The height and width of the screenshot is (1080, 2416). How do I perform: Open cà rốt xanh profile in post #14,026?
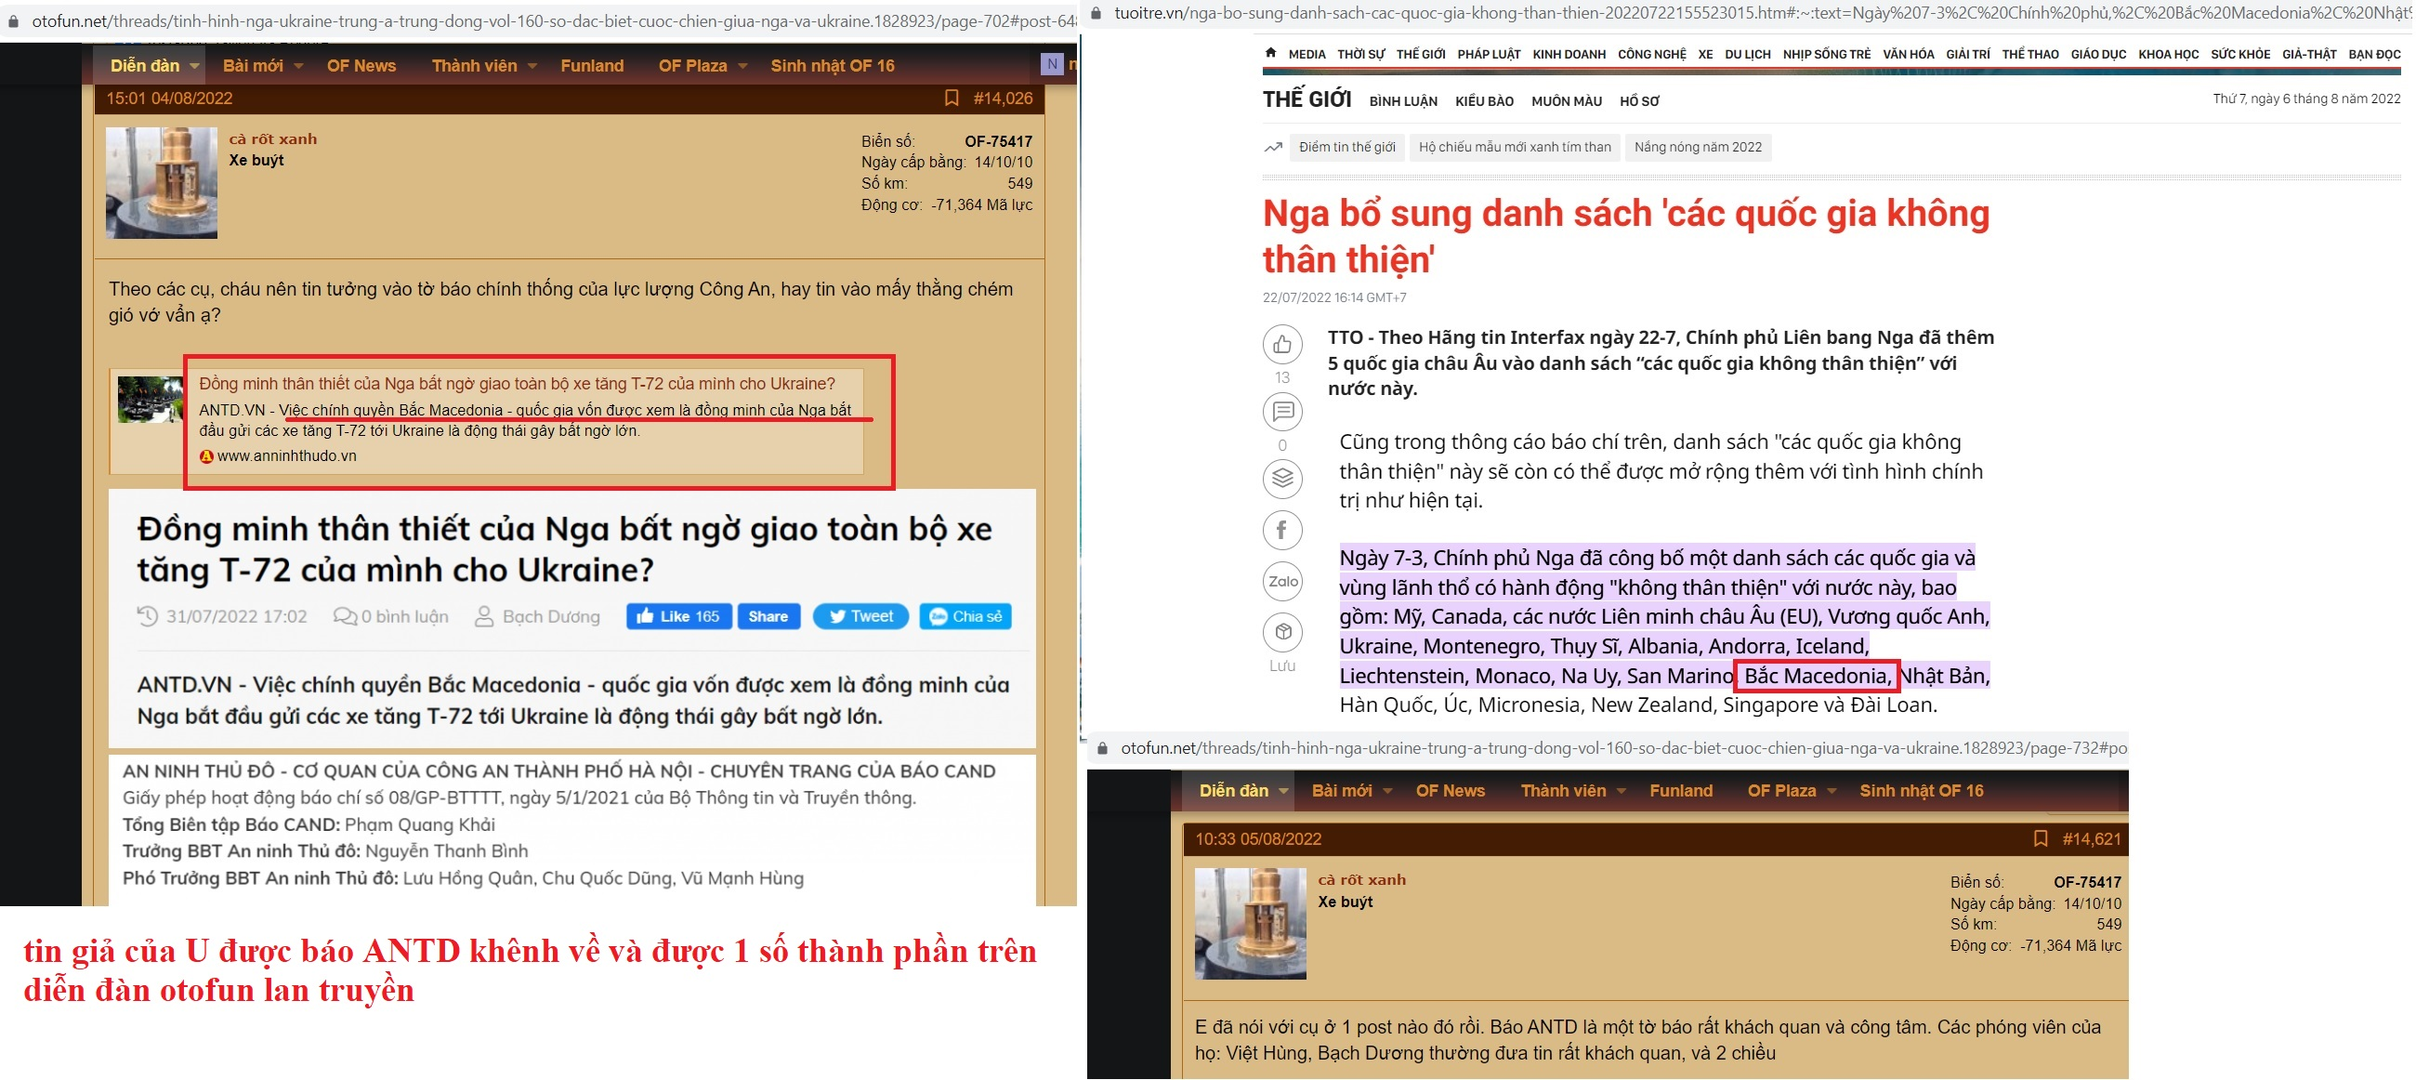272,139
